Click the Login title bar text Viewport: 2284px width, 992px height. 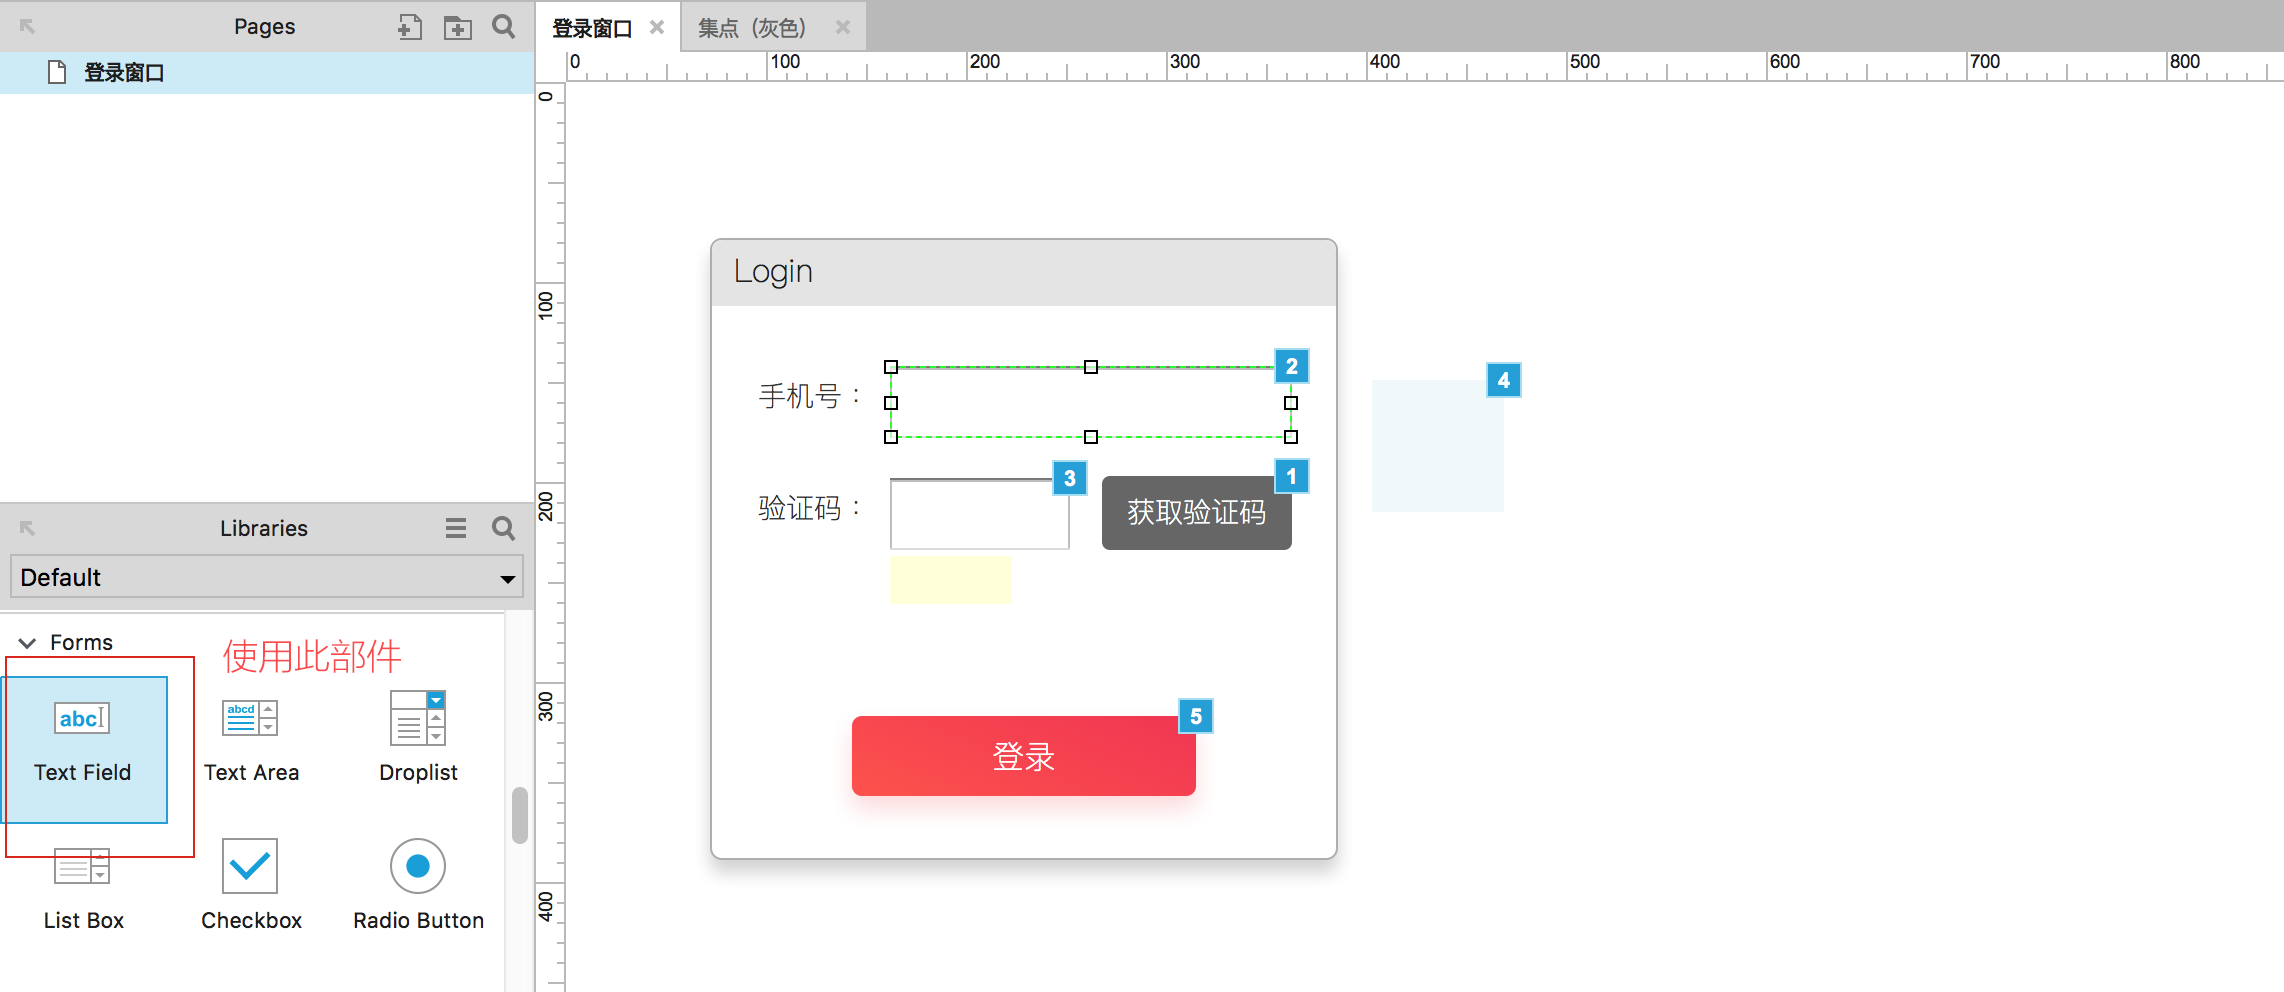(x=773, y=271)
